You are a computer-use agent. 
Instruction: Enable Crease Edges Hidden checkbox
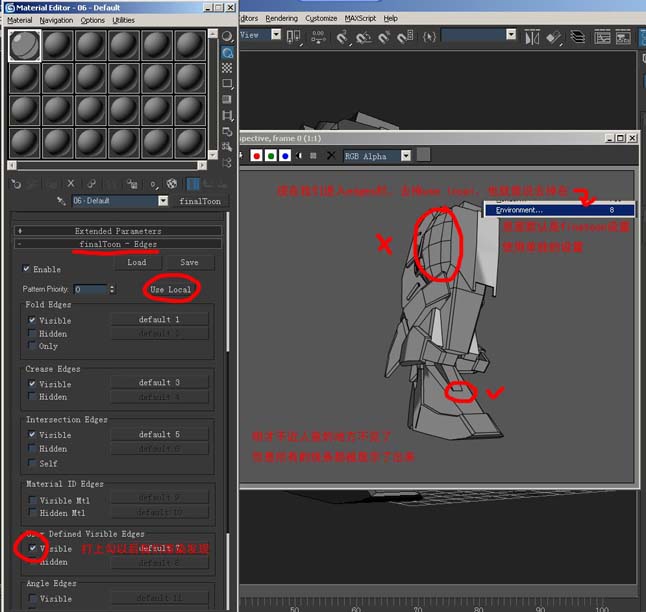click(32, 396)
